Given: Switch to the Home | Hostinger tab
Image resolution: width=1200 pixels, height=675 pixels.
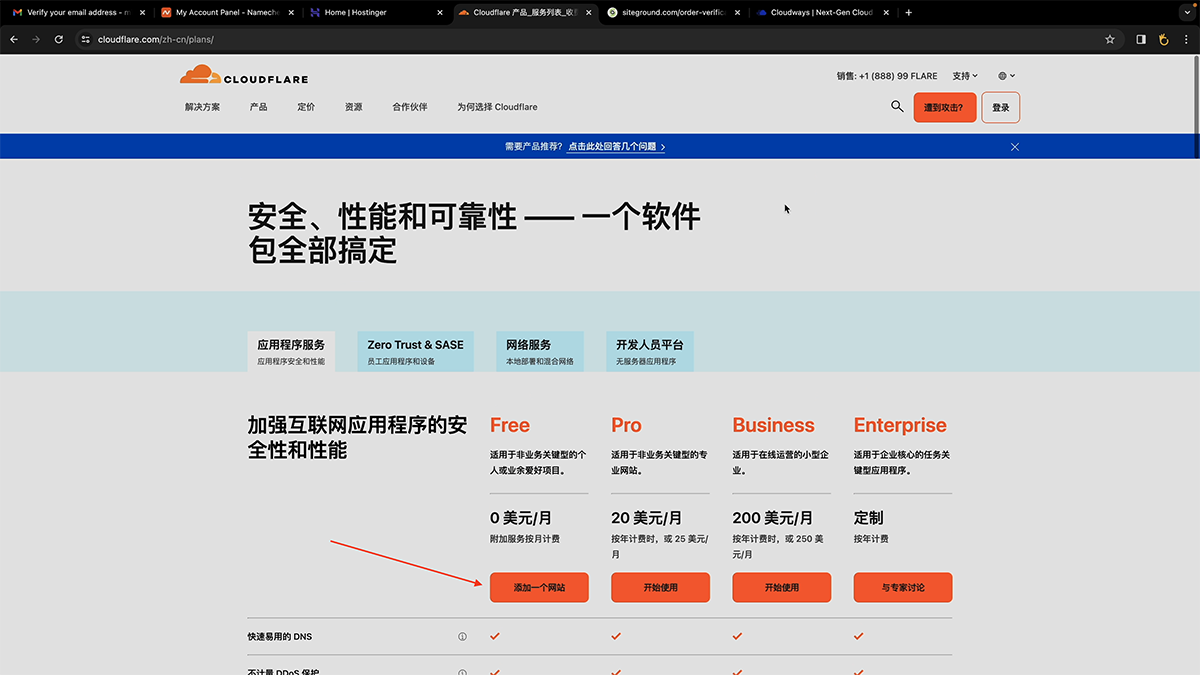Looking at the screenshot, I should click(x=374, y=13).
